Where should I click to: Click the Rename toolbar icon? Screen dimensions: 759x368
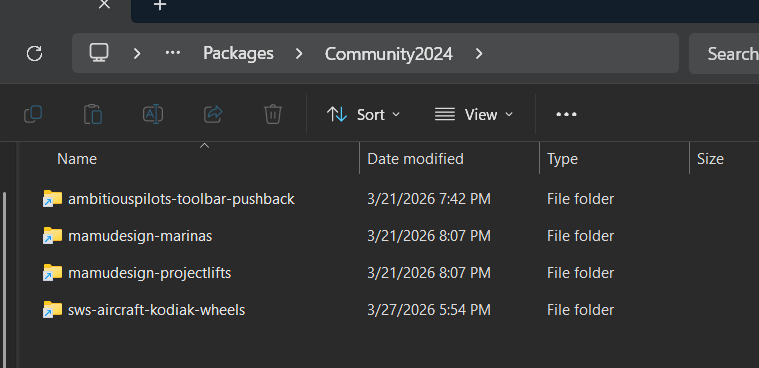point(153,114)
